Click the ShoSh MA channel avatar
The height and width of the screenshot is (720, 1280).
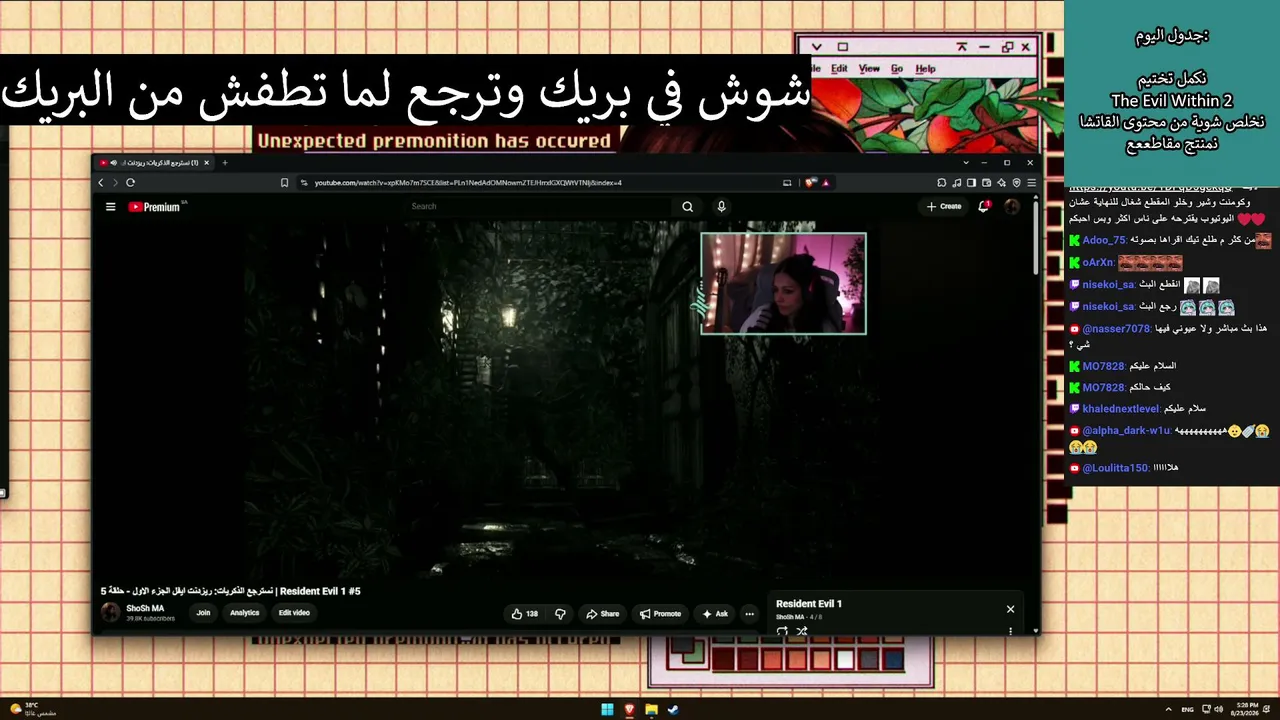tap(111, 613)
